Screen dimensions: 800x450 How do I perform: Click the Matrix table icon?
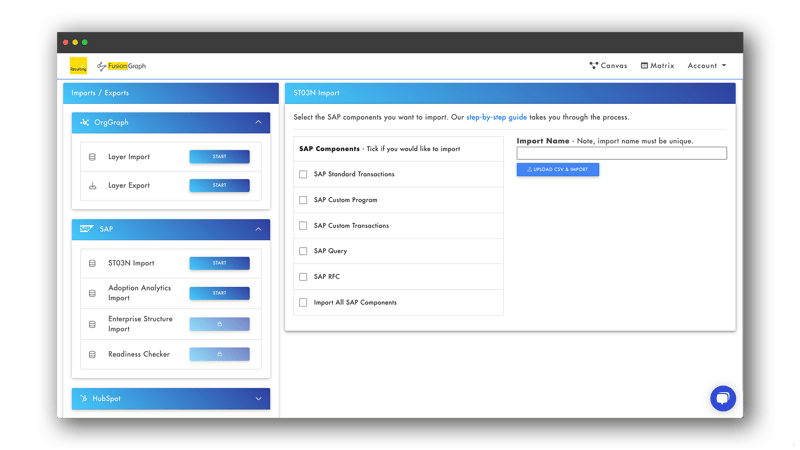[644, 65]
